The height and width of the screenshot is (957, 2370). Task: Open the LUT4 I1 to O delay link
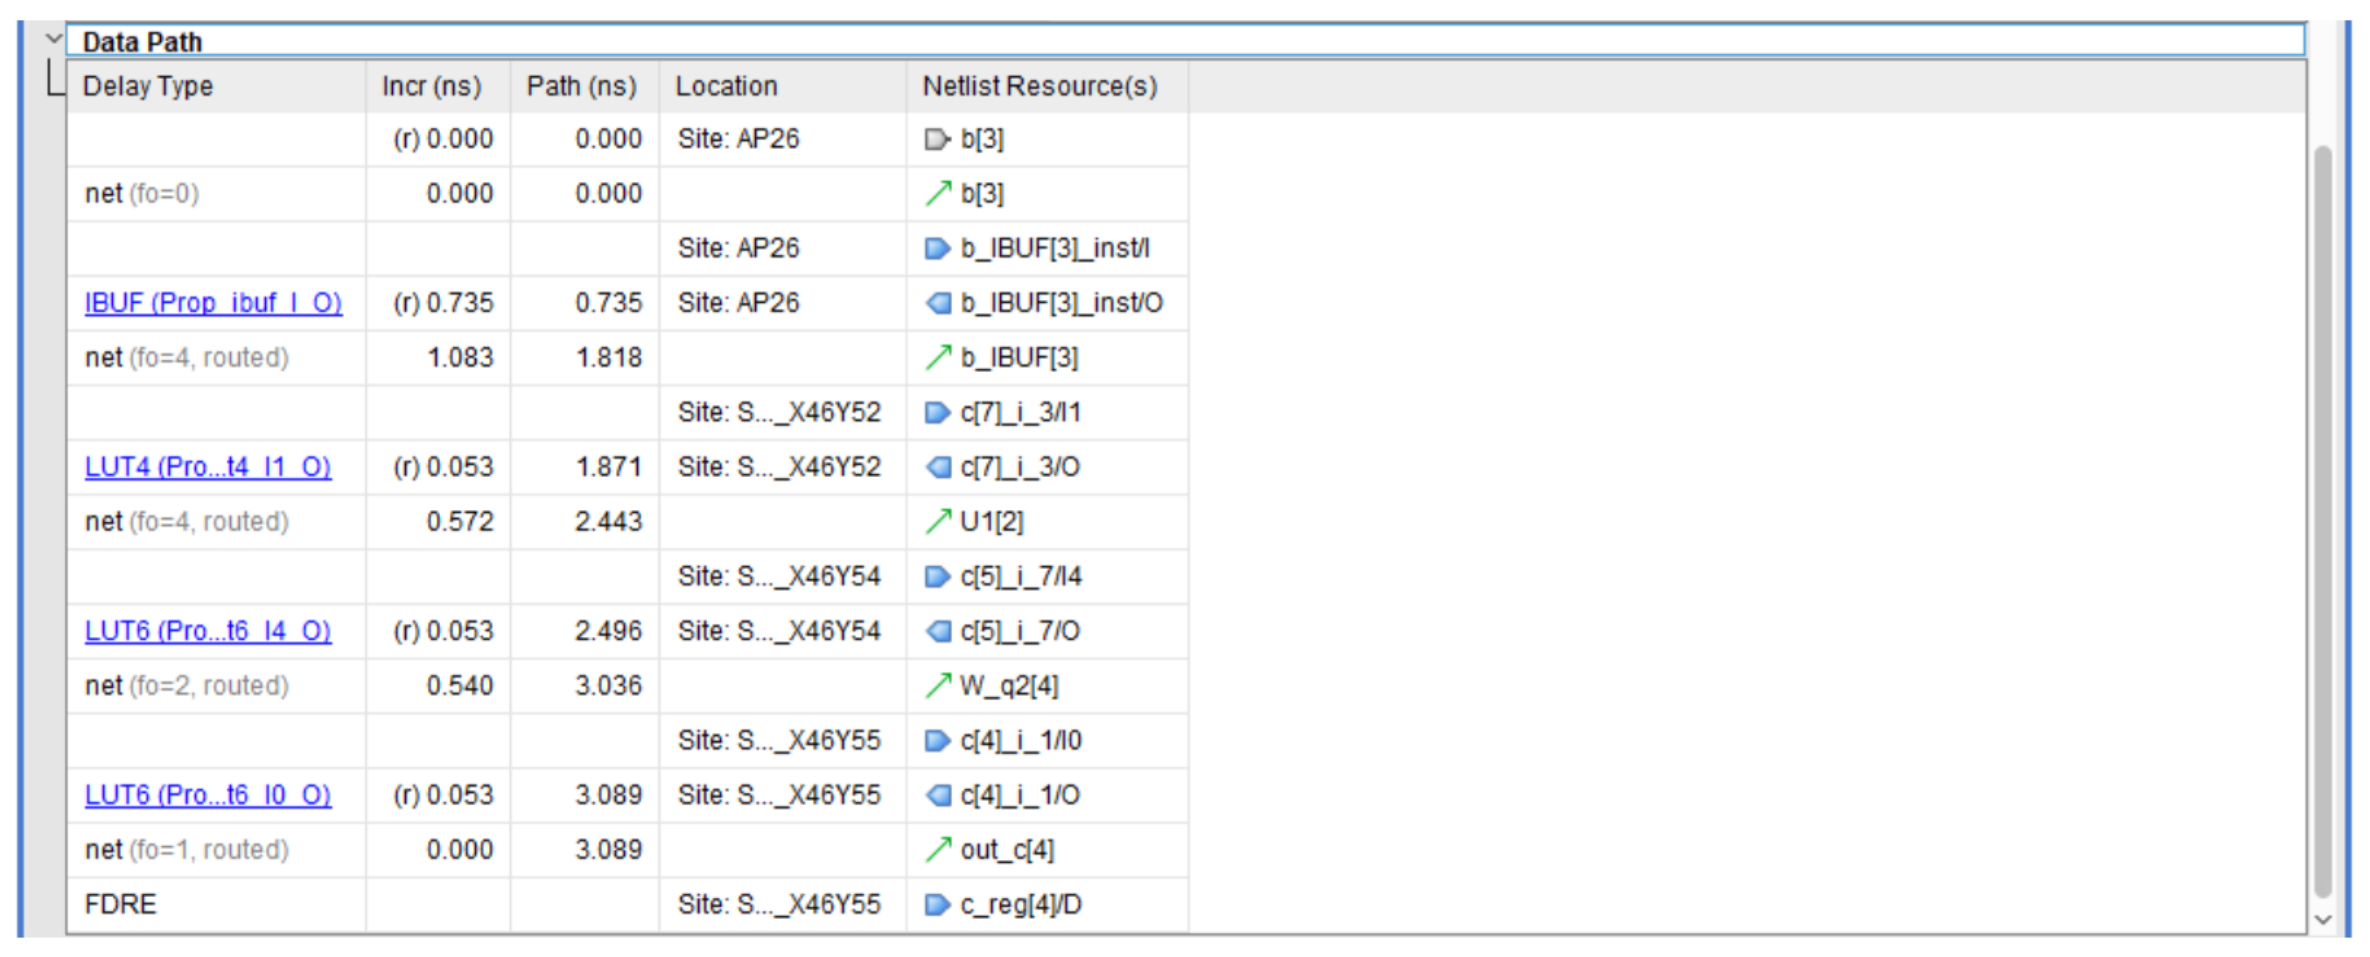207,467
